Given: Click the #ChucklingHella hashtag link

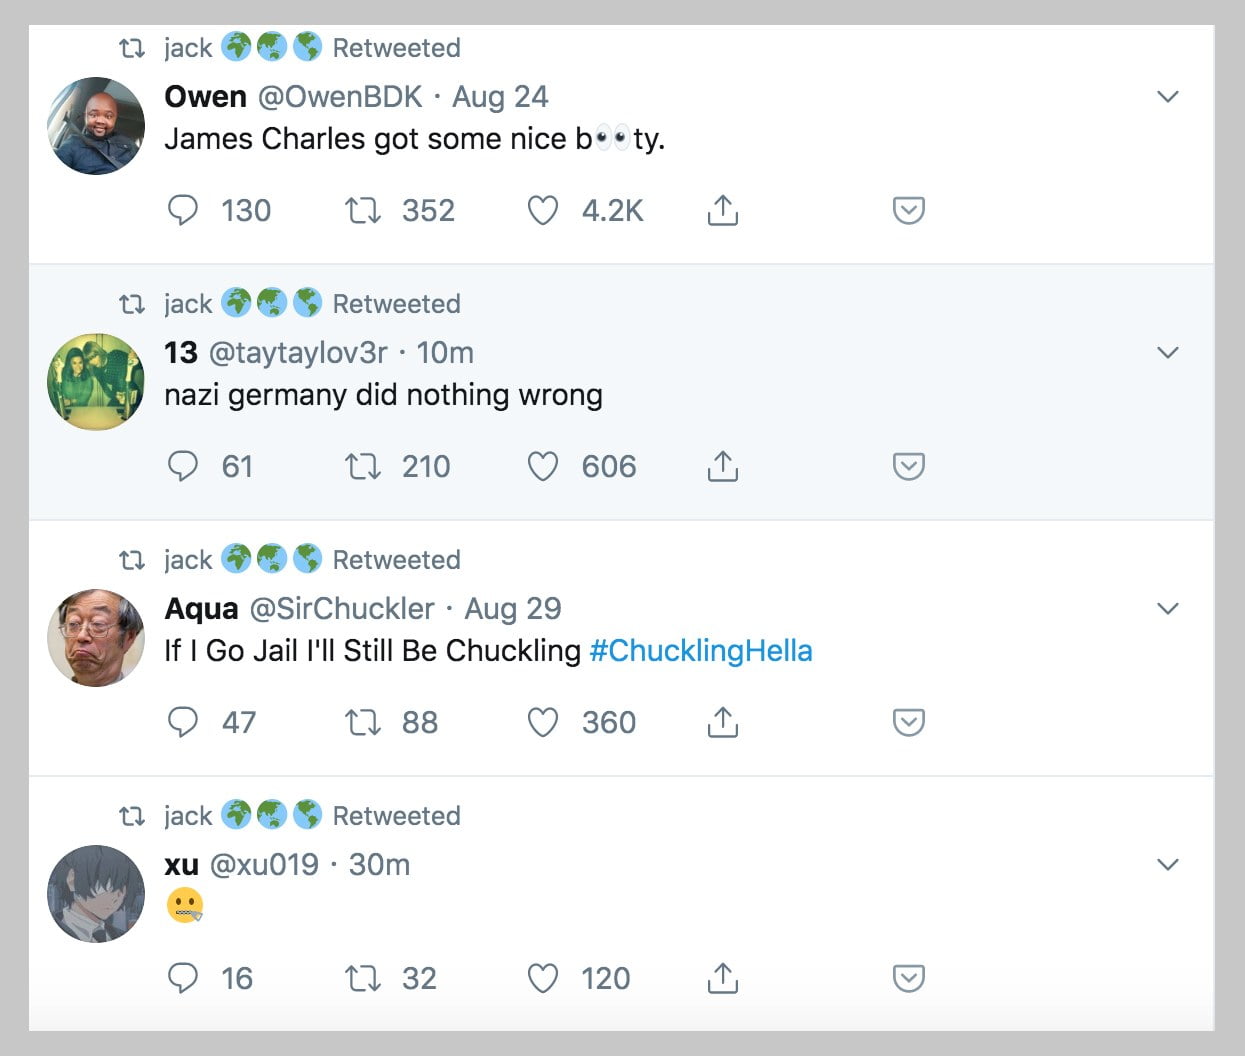Looking at the screenshot, I should [x=700, y=651].
